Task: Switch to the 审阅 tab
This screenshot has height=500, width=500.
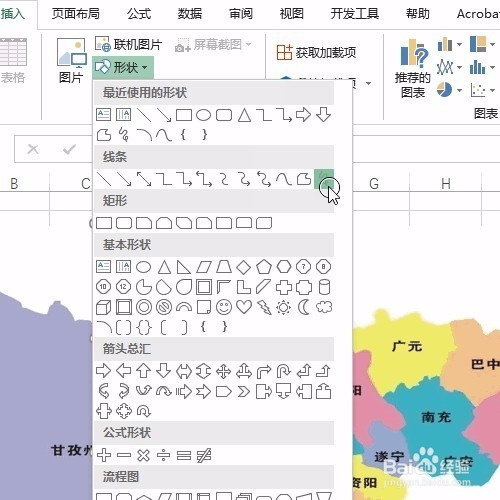Action: click(241, 14)
